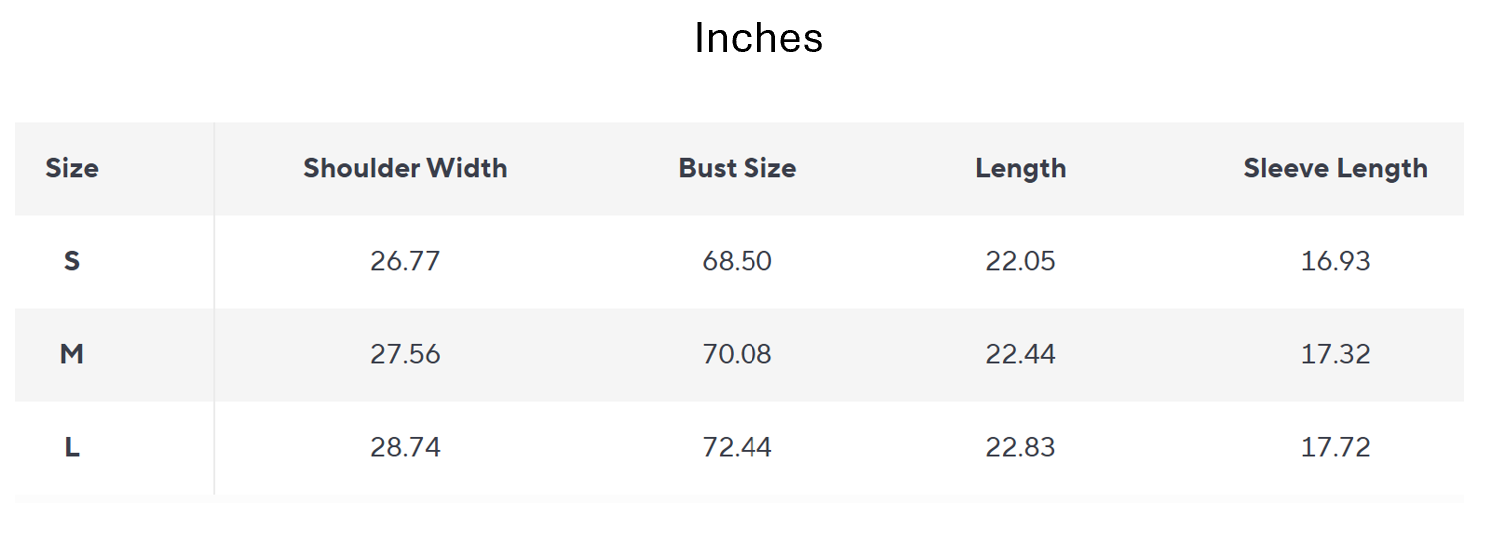Screen dimensions: 1510x540
Task: Click sleeve length value 17.32
Action: click(x=1335, y=354)
